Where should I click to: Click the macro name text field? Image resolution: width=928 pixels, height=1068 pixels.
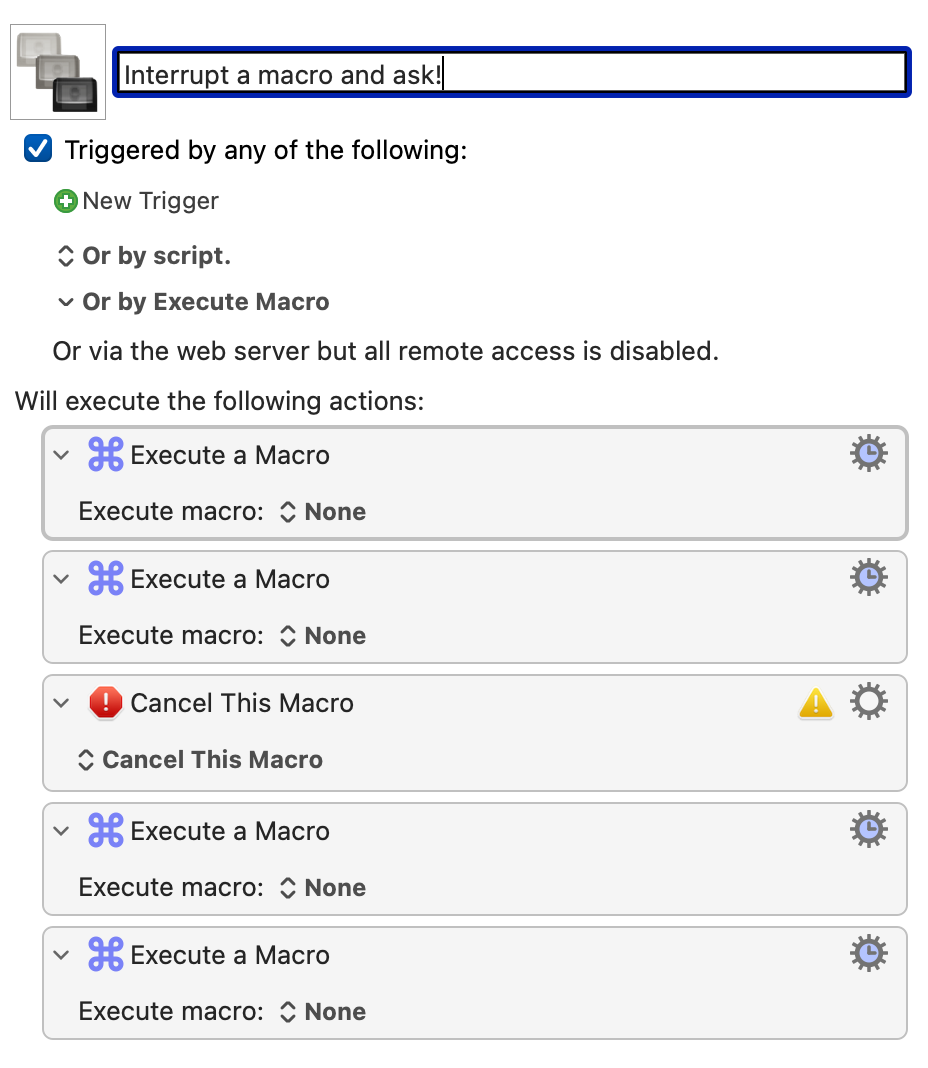pos(512,73)
